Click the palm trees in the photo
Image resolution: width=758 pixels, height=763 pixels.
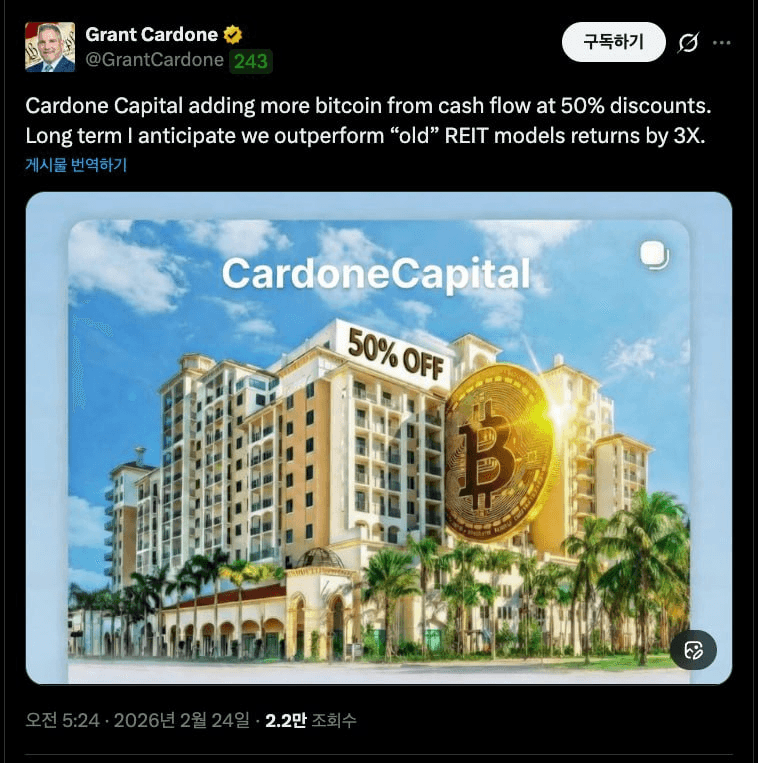628,574
